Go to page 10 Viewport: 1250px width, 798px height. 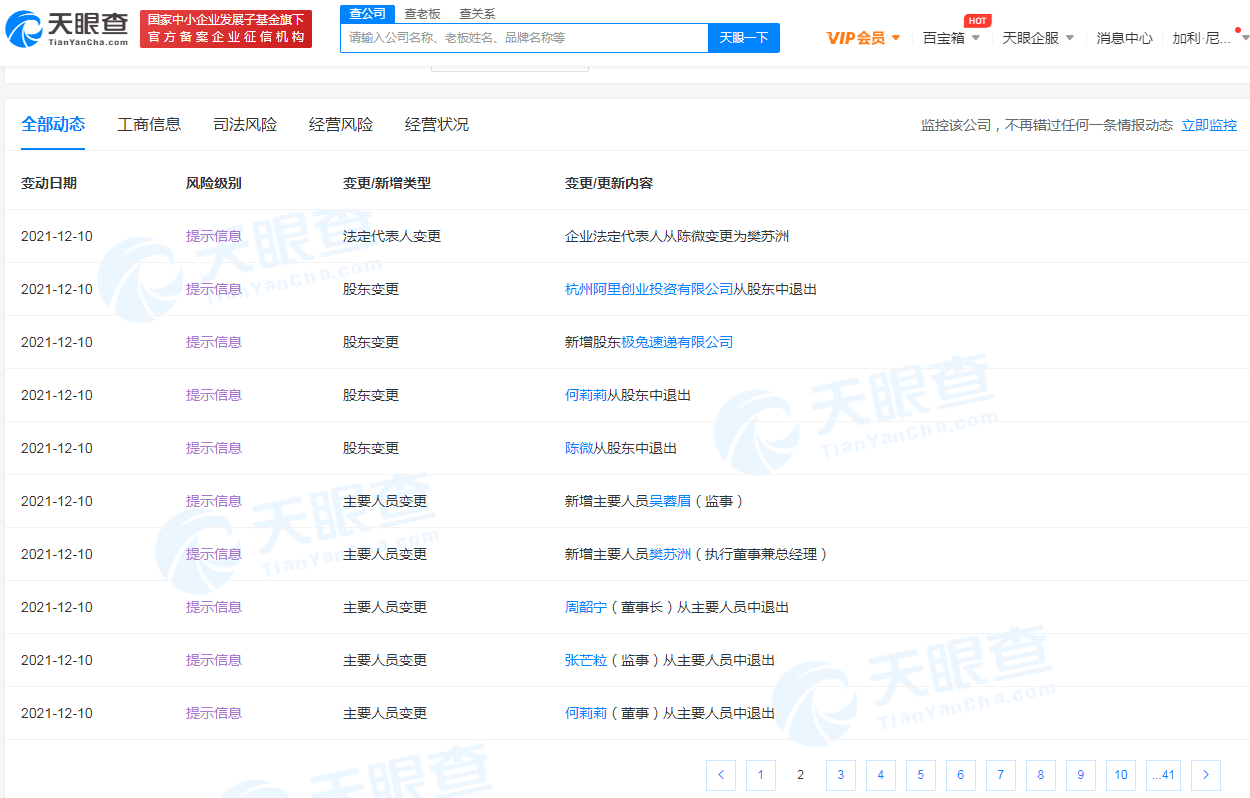coord(1120,775)
